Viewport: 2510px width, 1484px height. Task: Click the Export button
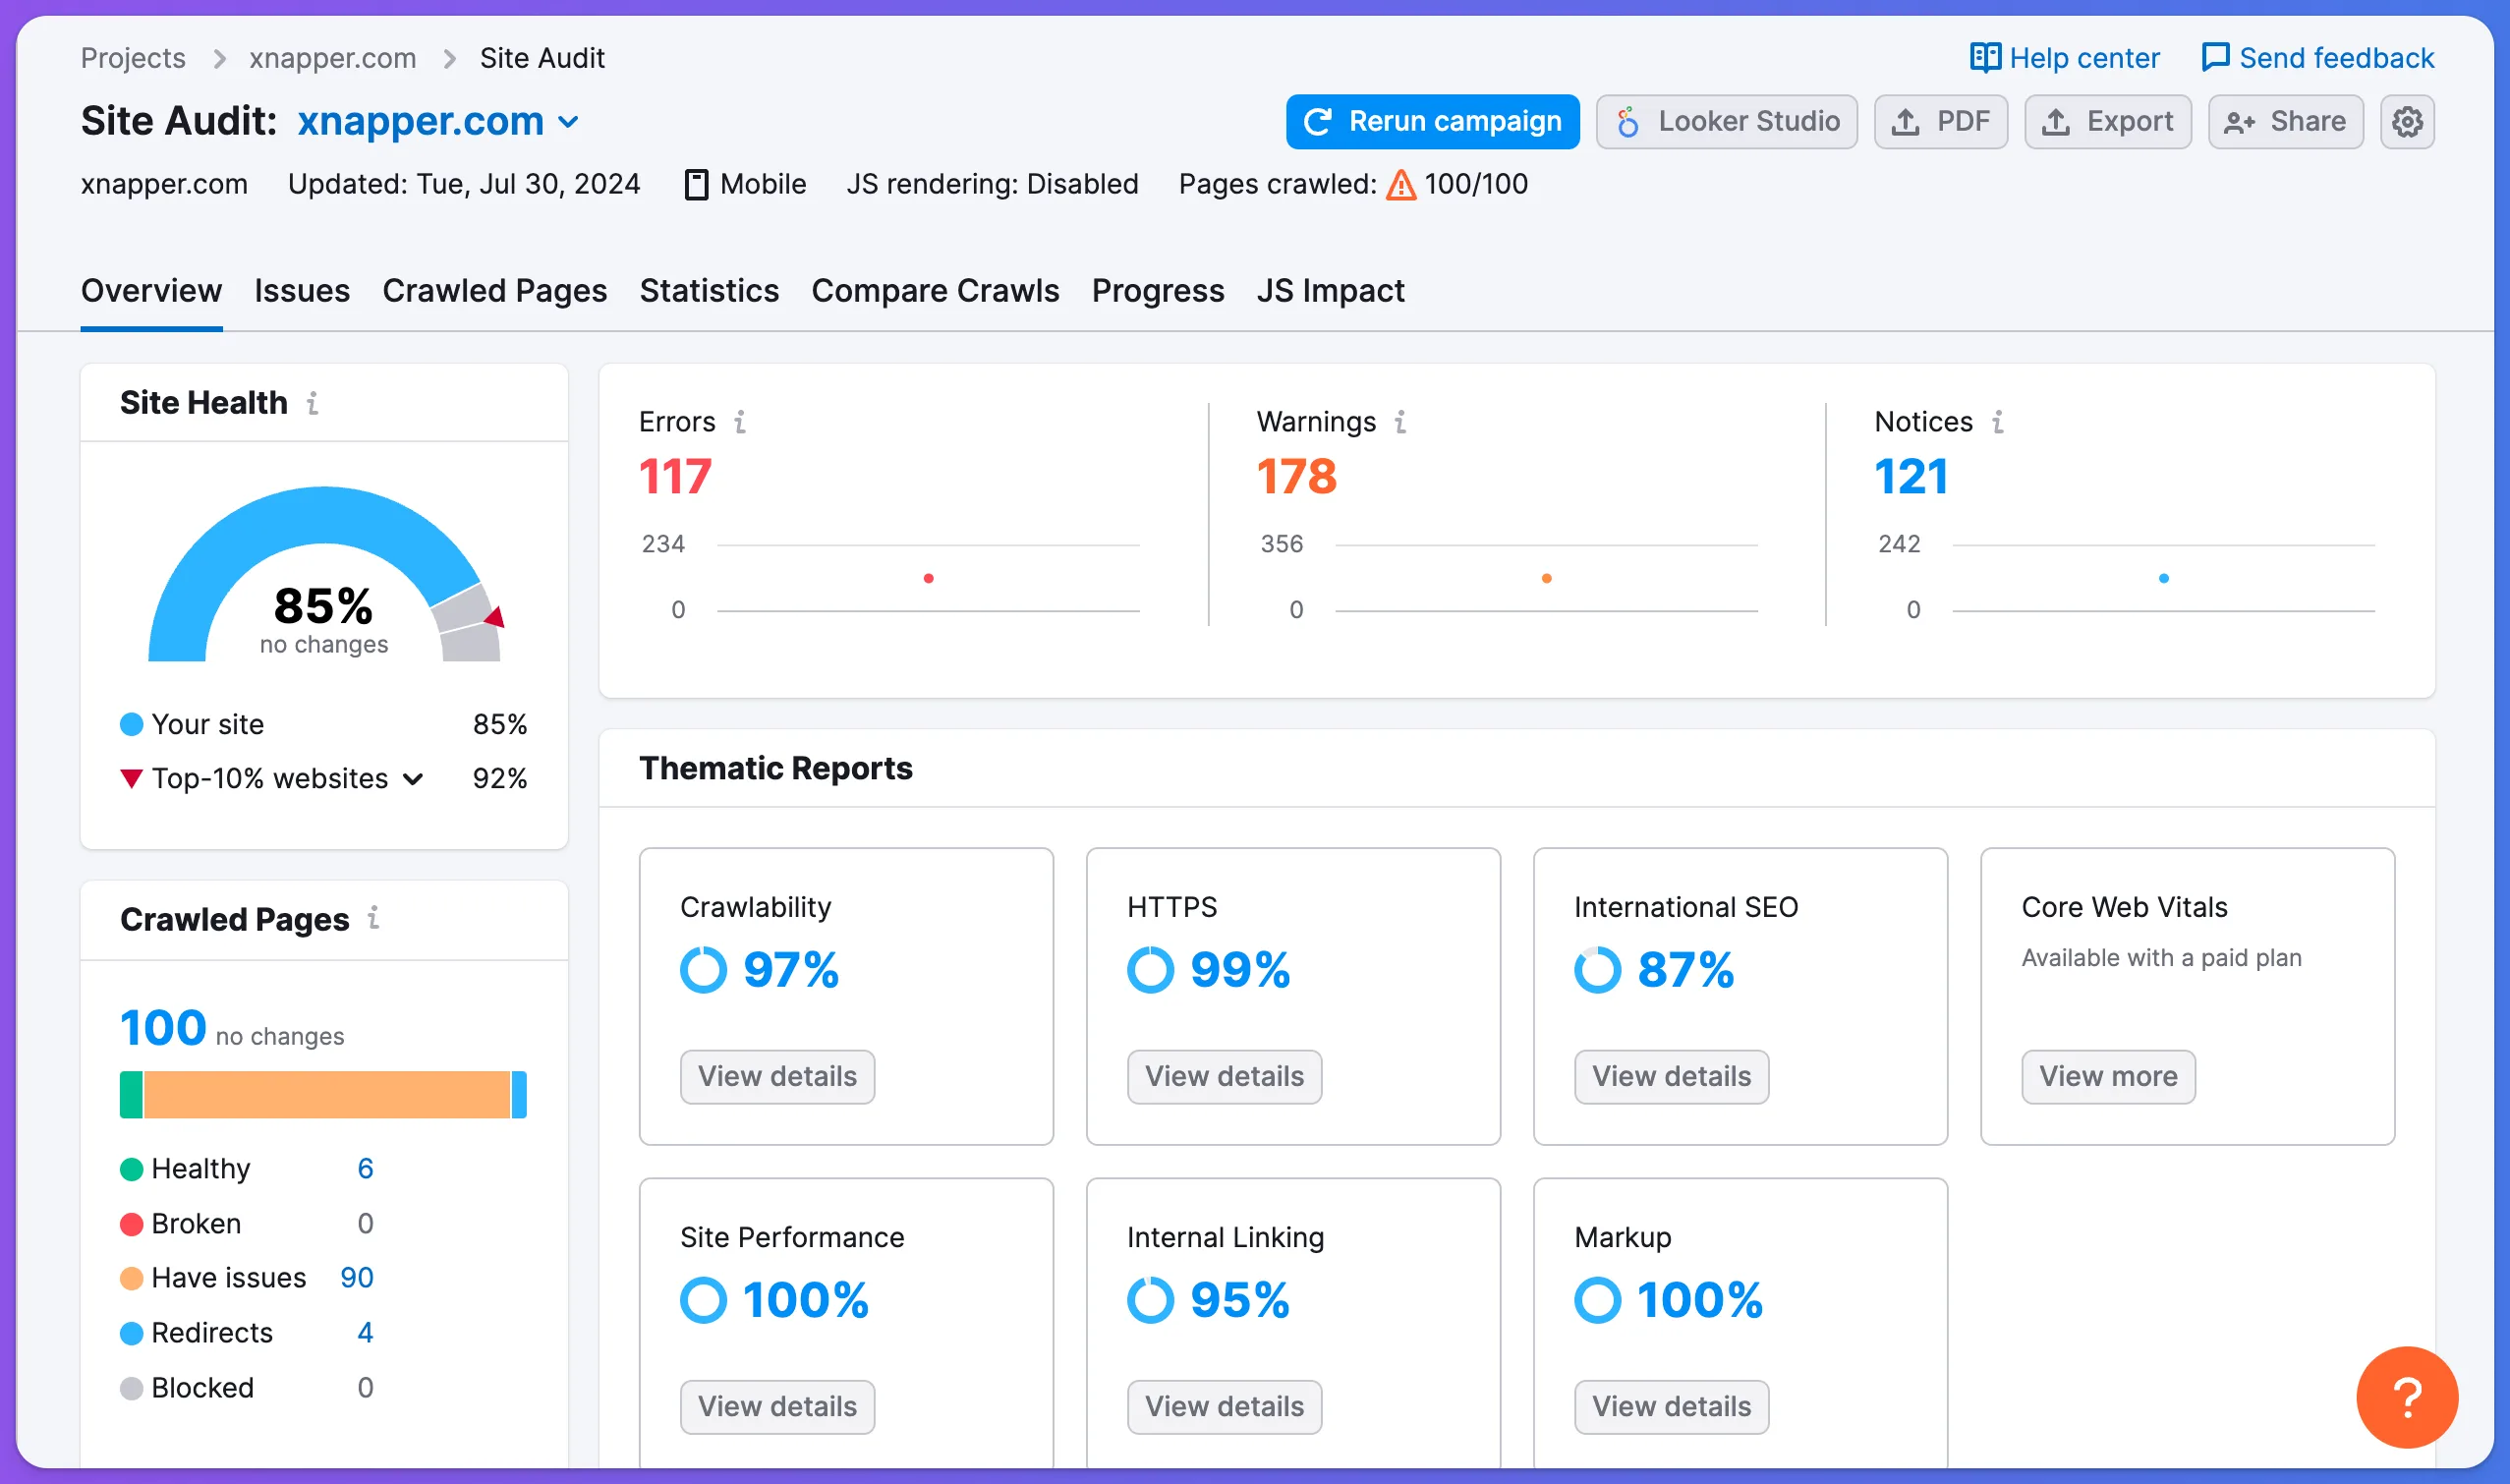click(2108, 122)
